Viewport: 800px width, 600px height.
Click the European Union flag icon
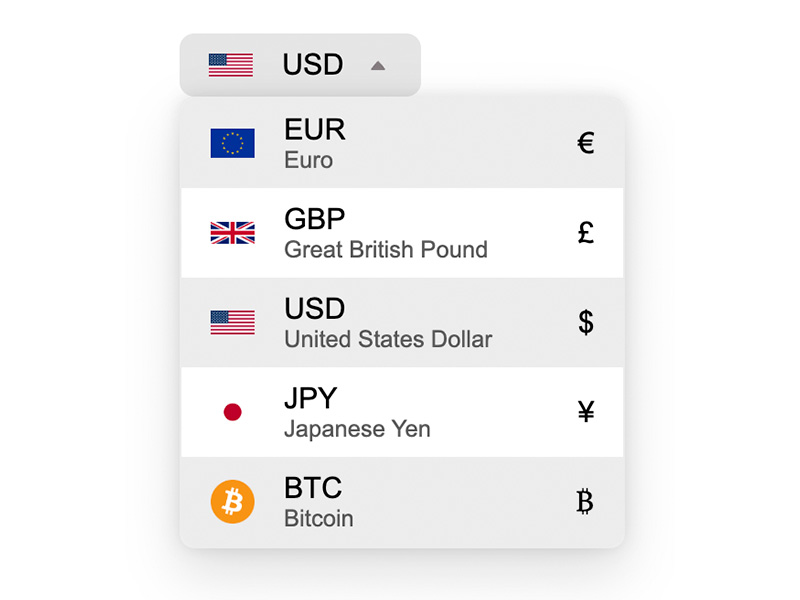tap(232, 143)
